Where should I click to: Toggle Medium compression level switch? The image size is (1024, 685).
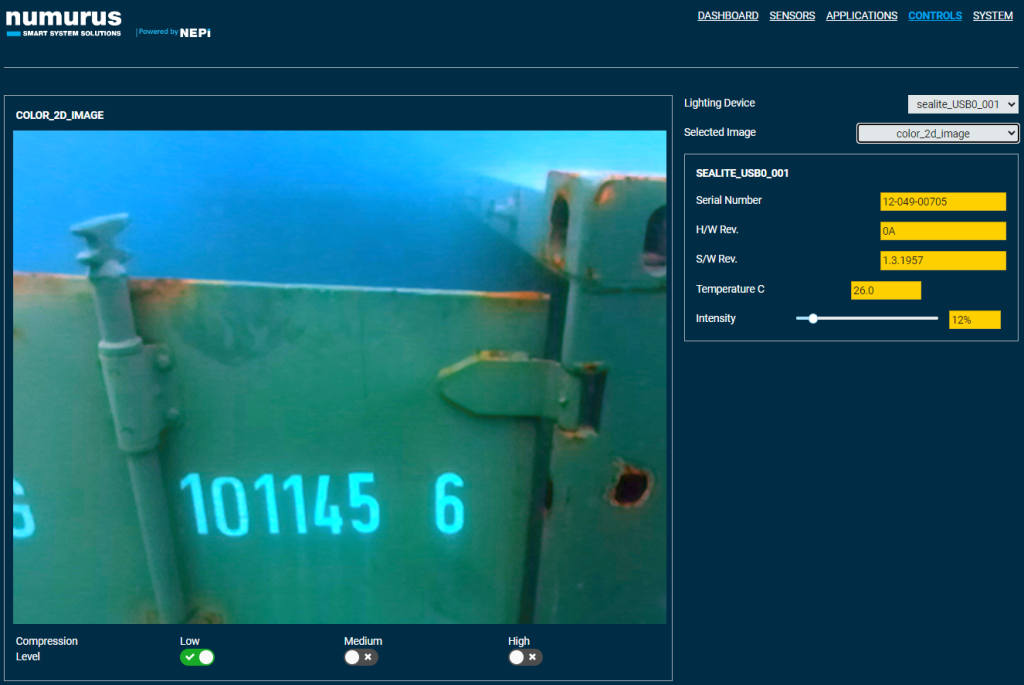click(x=360, y=657)
